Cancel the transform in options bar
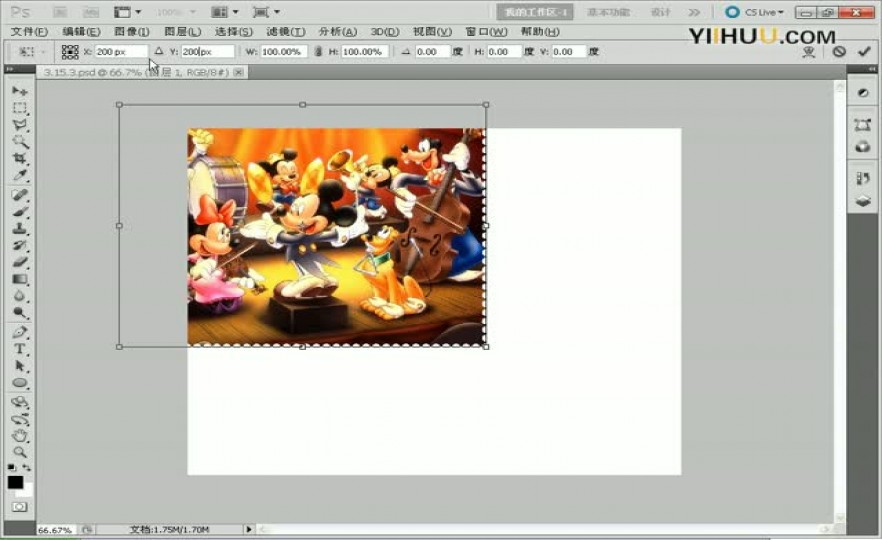The height and width of the screenshot is (540, 882). click(839, 52)
